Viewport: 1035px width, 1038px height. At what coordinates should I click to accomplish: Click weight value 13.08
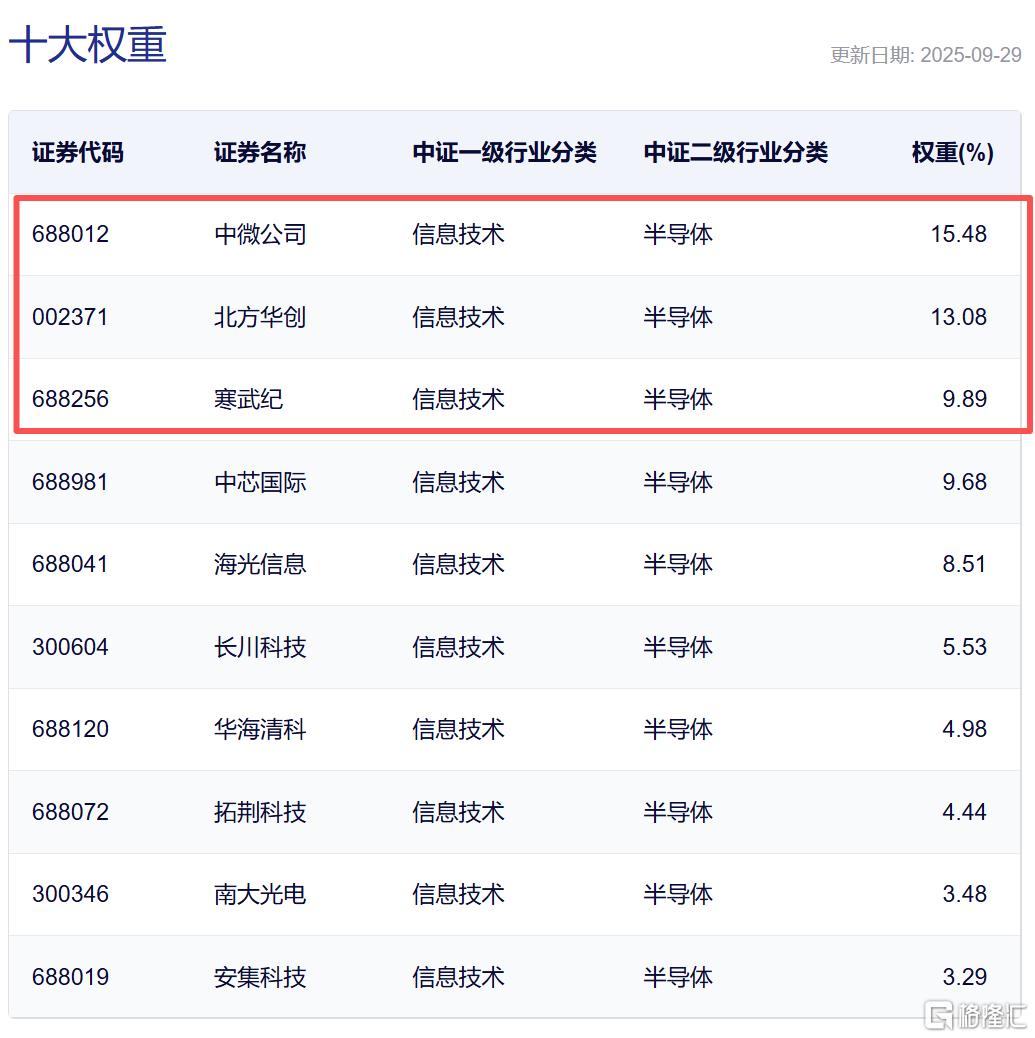tap(958, 316)
